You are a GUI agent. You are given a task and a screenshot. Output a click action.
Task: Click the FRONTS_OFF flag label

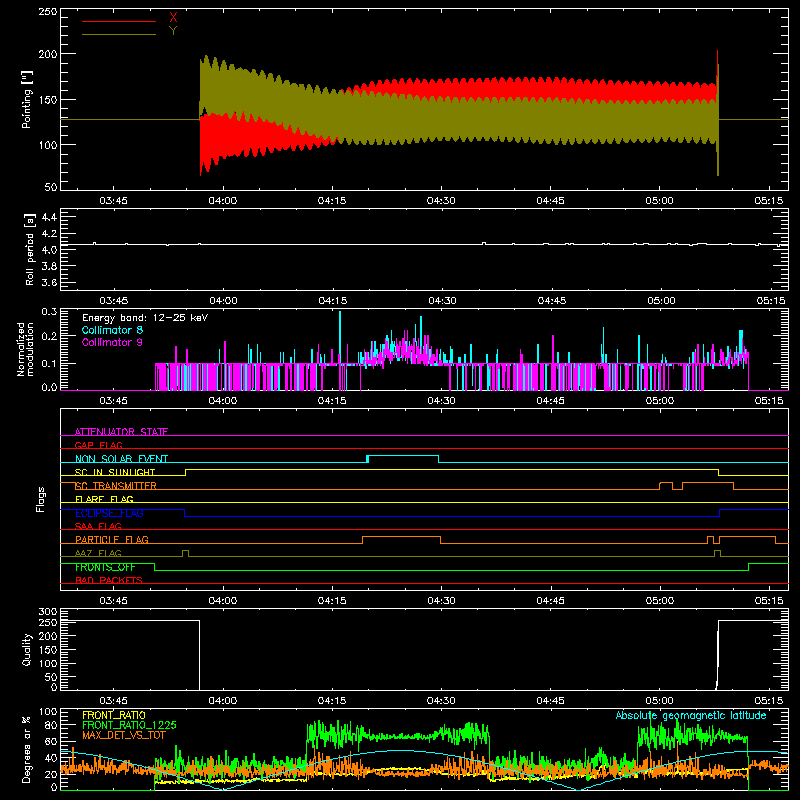(x=105, y=567)
